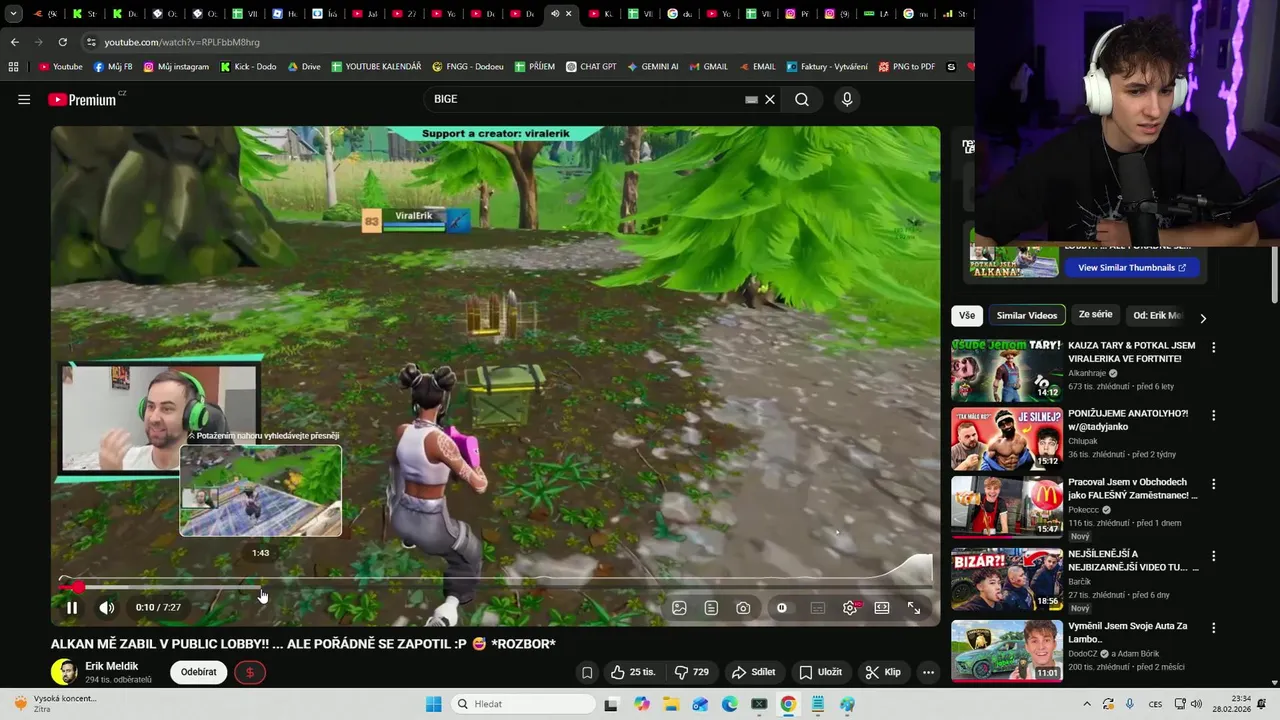Select the Od: Erik Meldik chip
Viewport: 1280px width, 720px height.
point(1157,316)
